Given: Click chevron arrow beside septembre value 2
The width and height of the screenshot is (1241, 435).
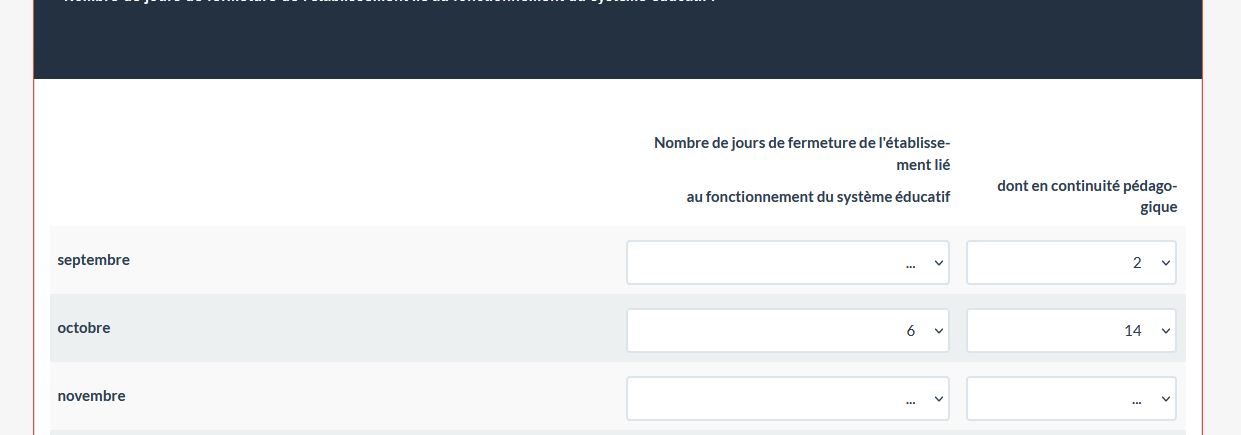Looking at the screenshot, I should pyautogui.click(x=1165, y=263).
